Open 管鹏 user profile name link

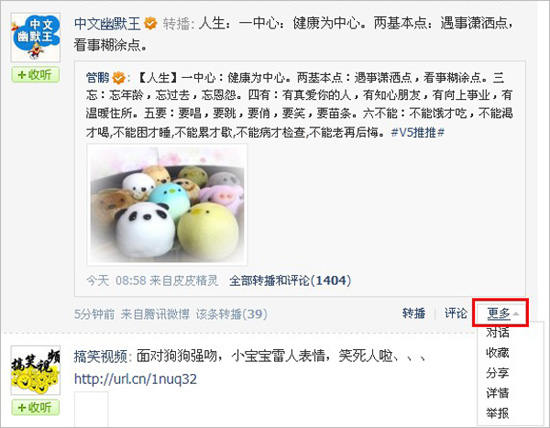coord(98,78)
